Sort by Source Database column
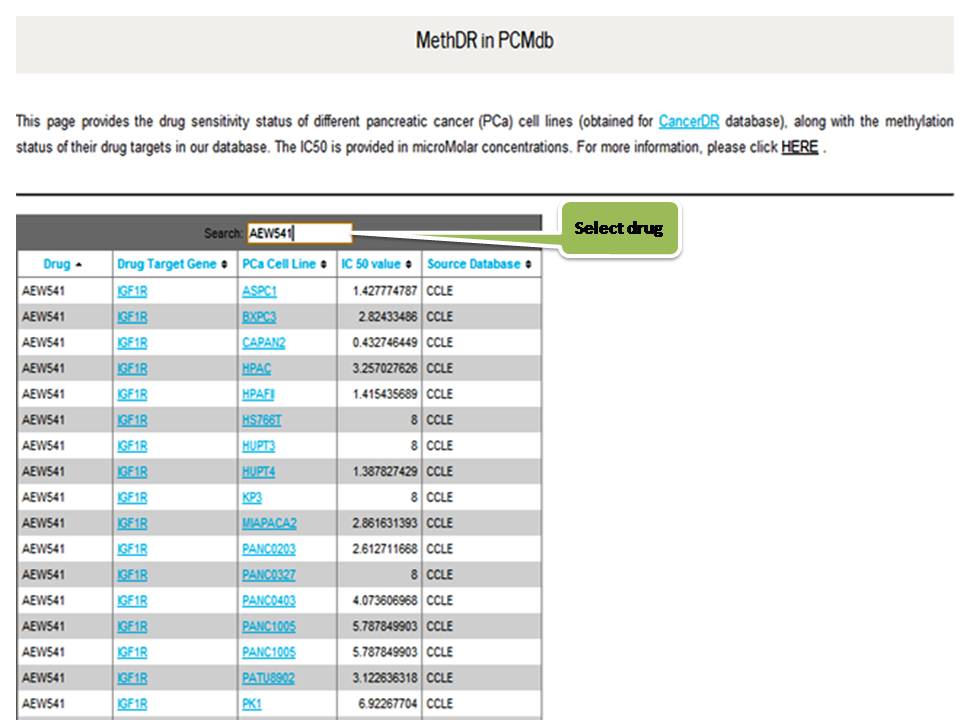This screenshot has height=720, width=960. 479,264
